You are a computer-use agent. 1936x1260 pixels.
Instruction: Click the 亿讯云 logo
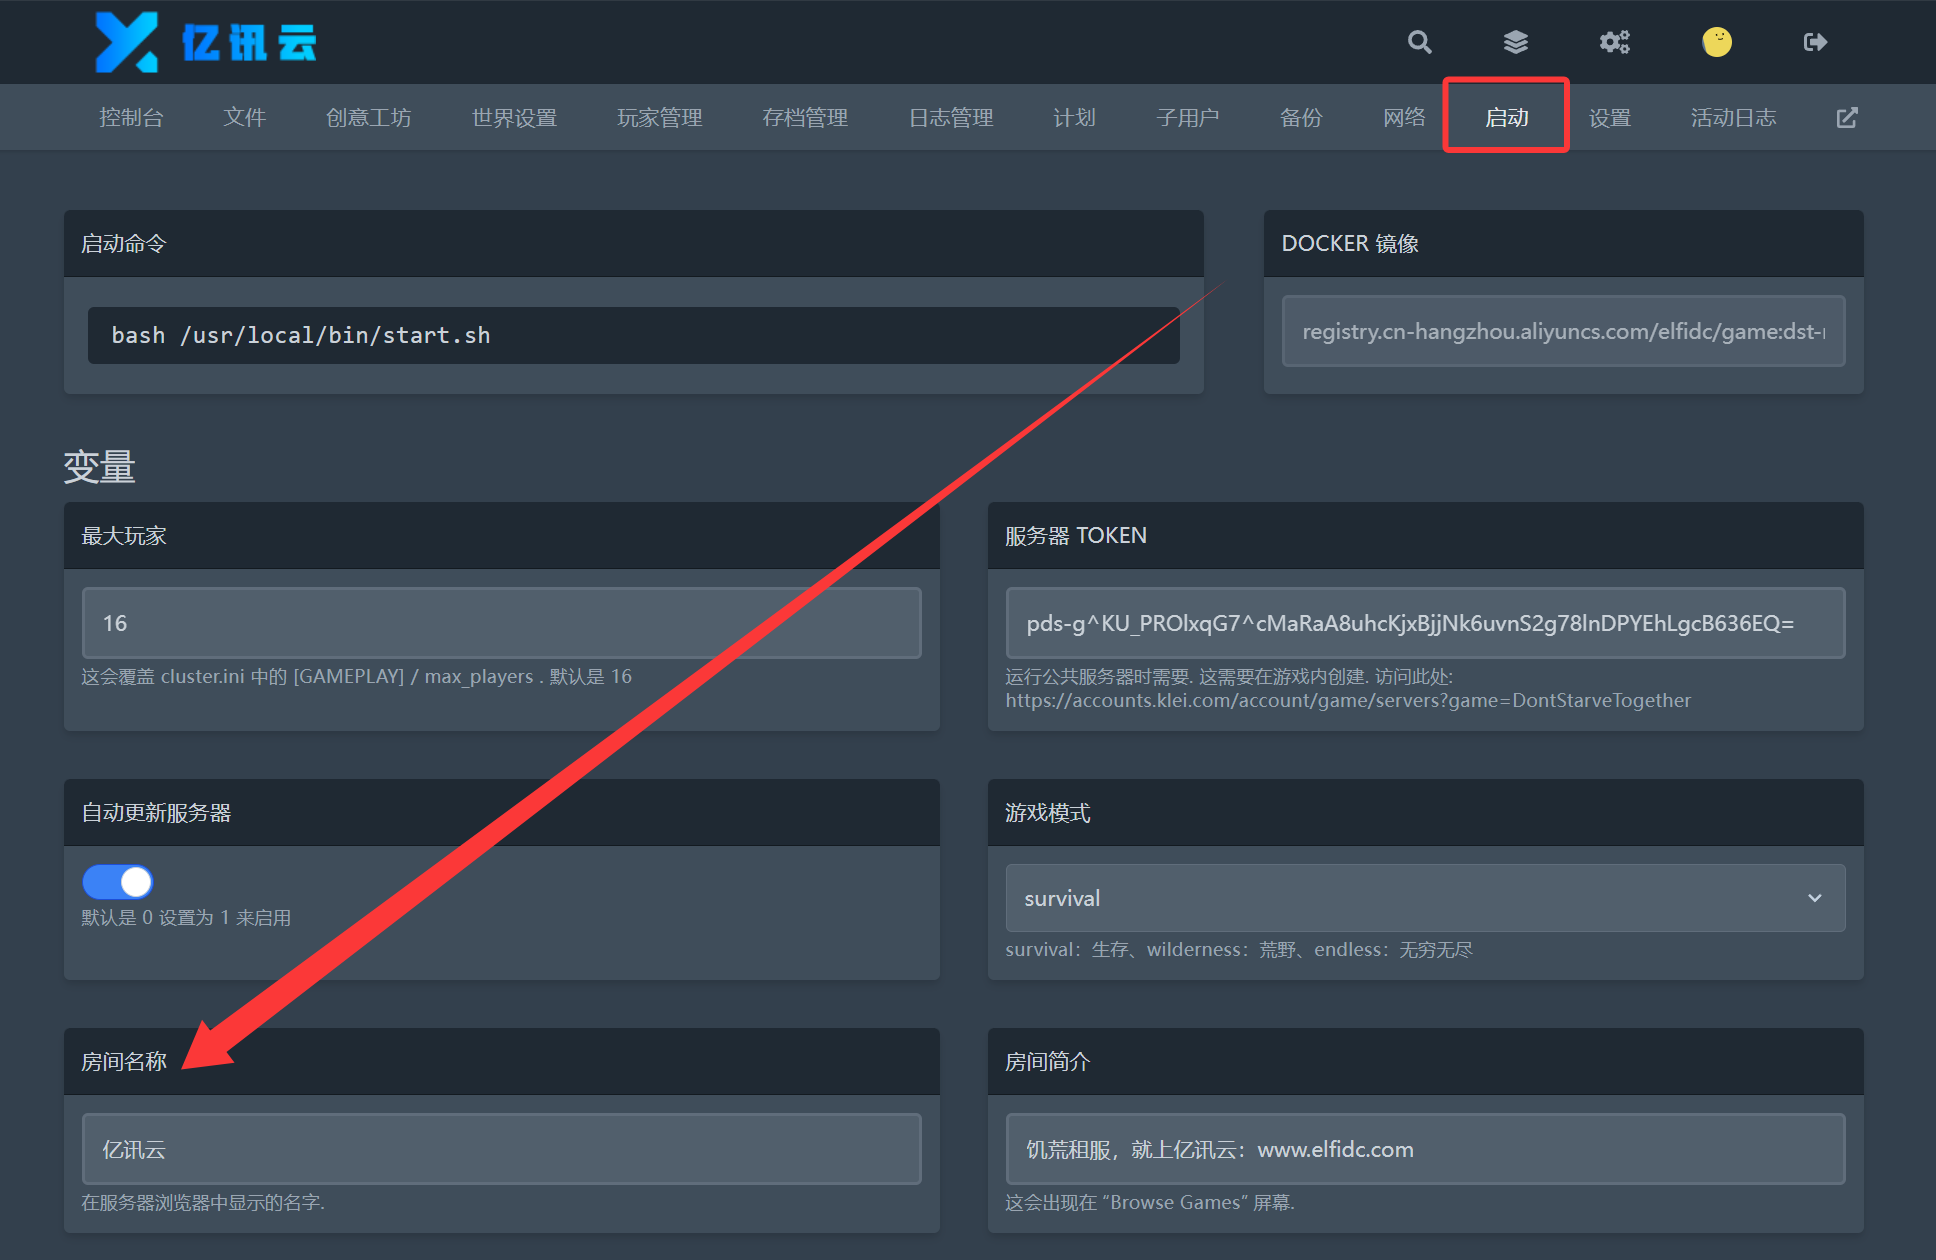tap(206, 42)
